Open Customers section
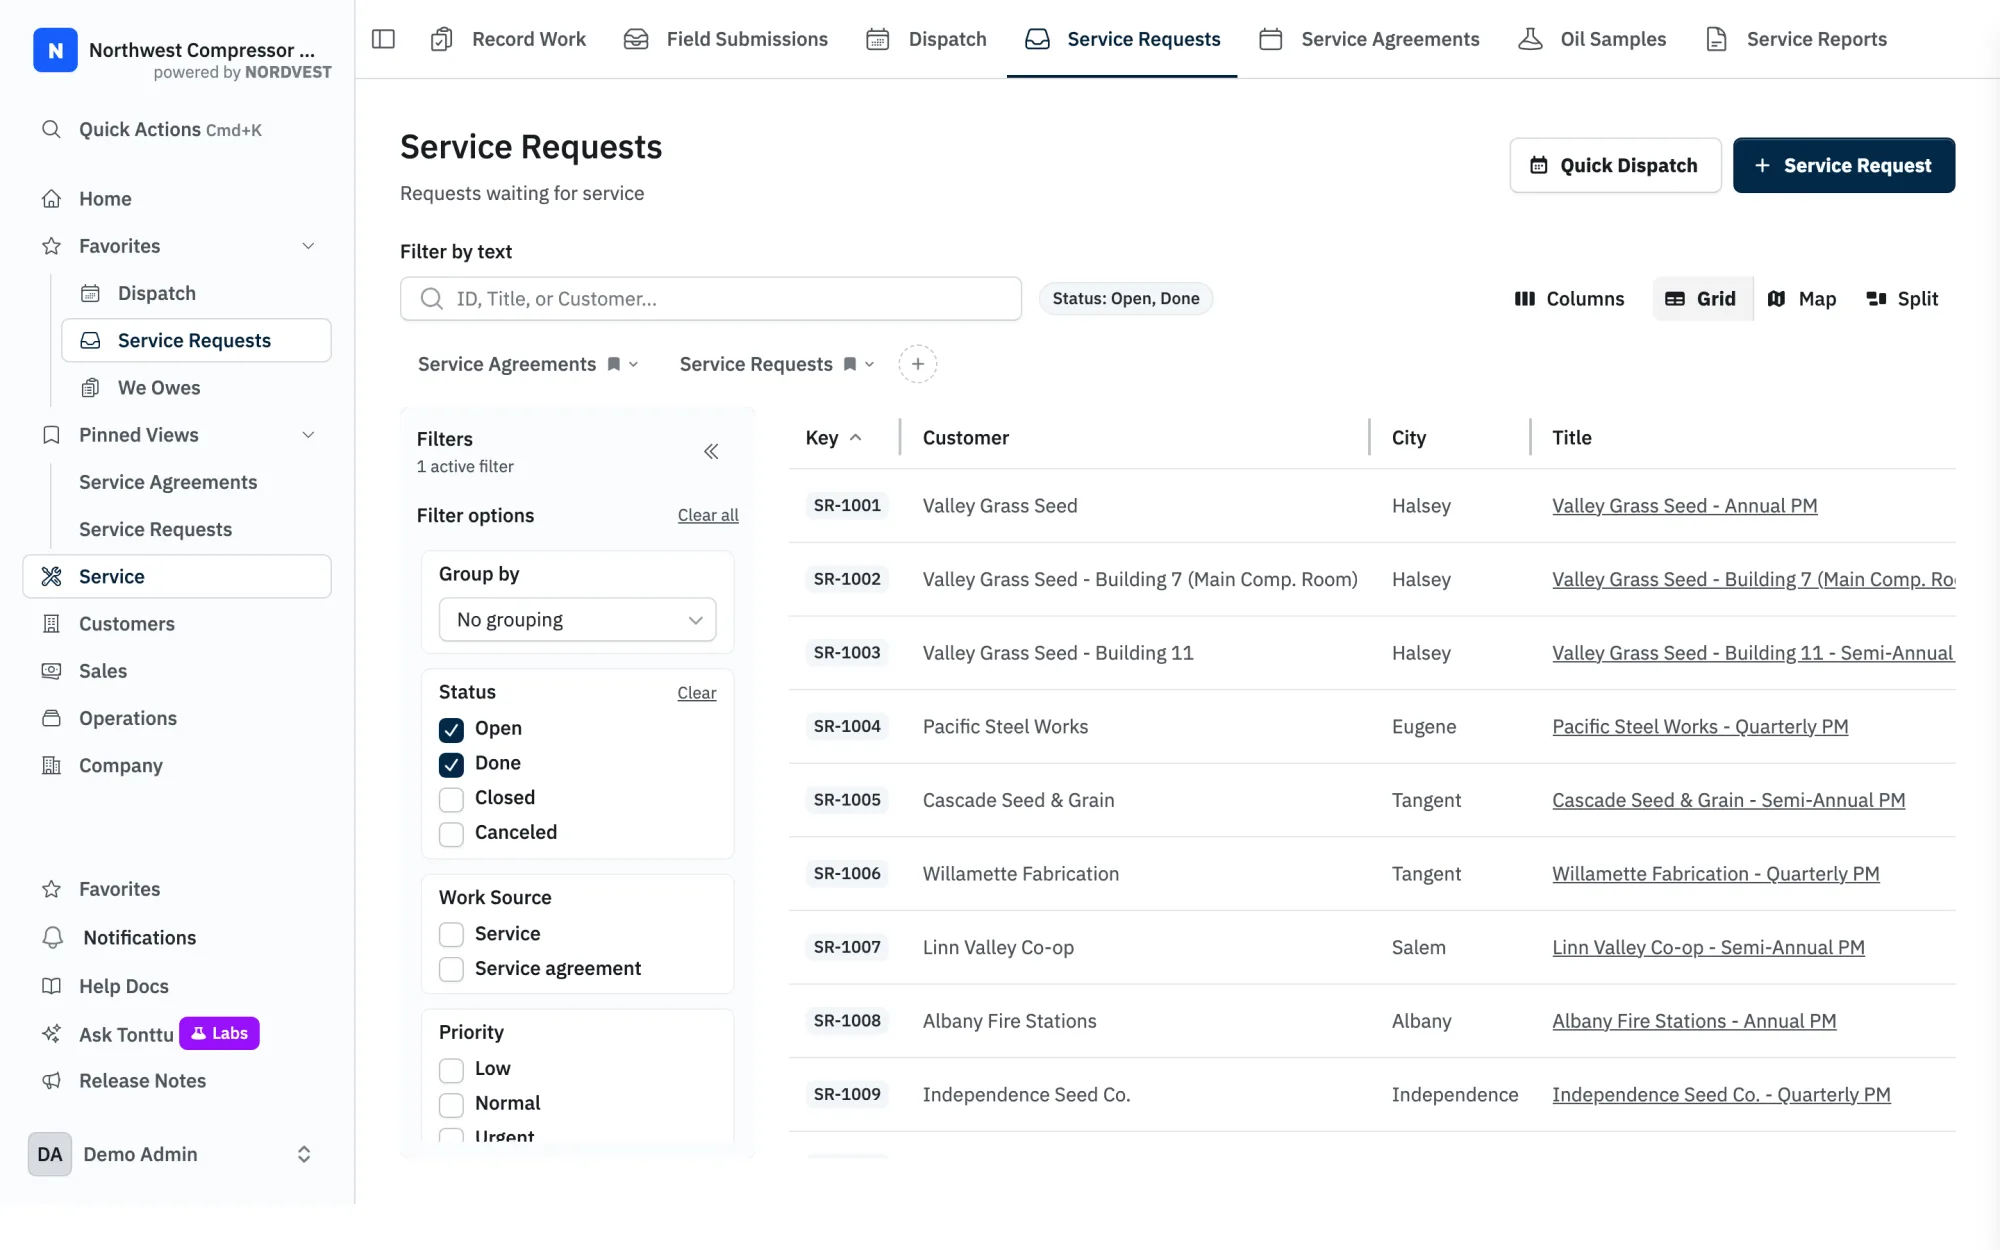The width and height of the screenshot is (2000, 1250). point(127,624)
